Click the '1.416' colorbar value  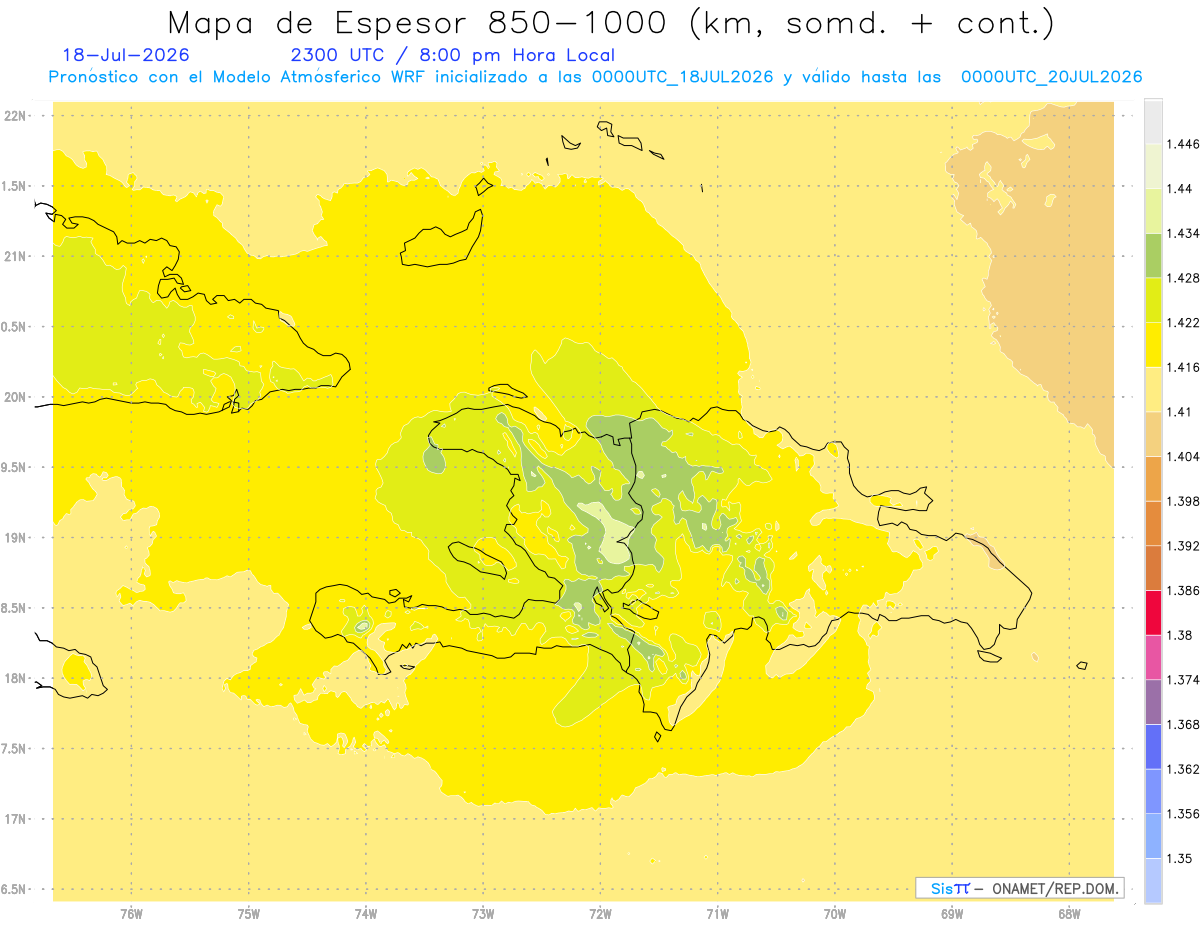(x=1183, y=367)
